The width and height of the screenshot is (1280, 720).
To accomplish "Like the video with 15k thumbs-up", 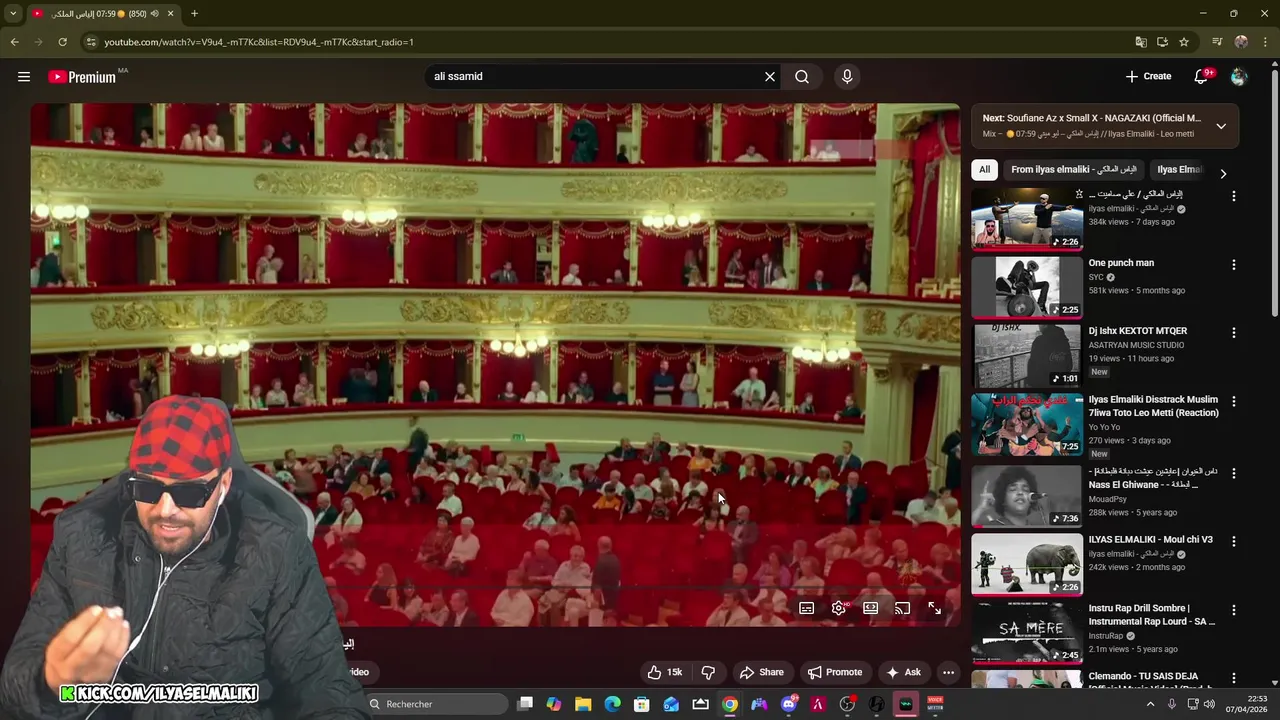I will pos(664,672).
